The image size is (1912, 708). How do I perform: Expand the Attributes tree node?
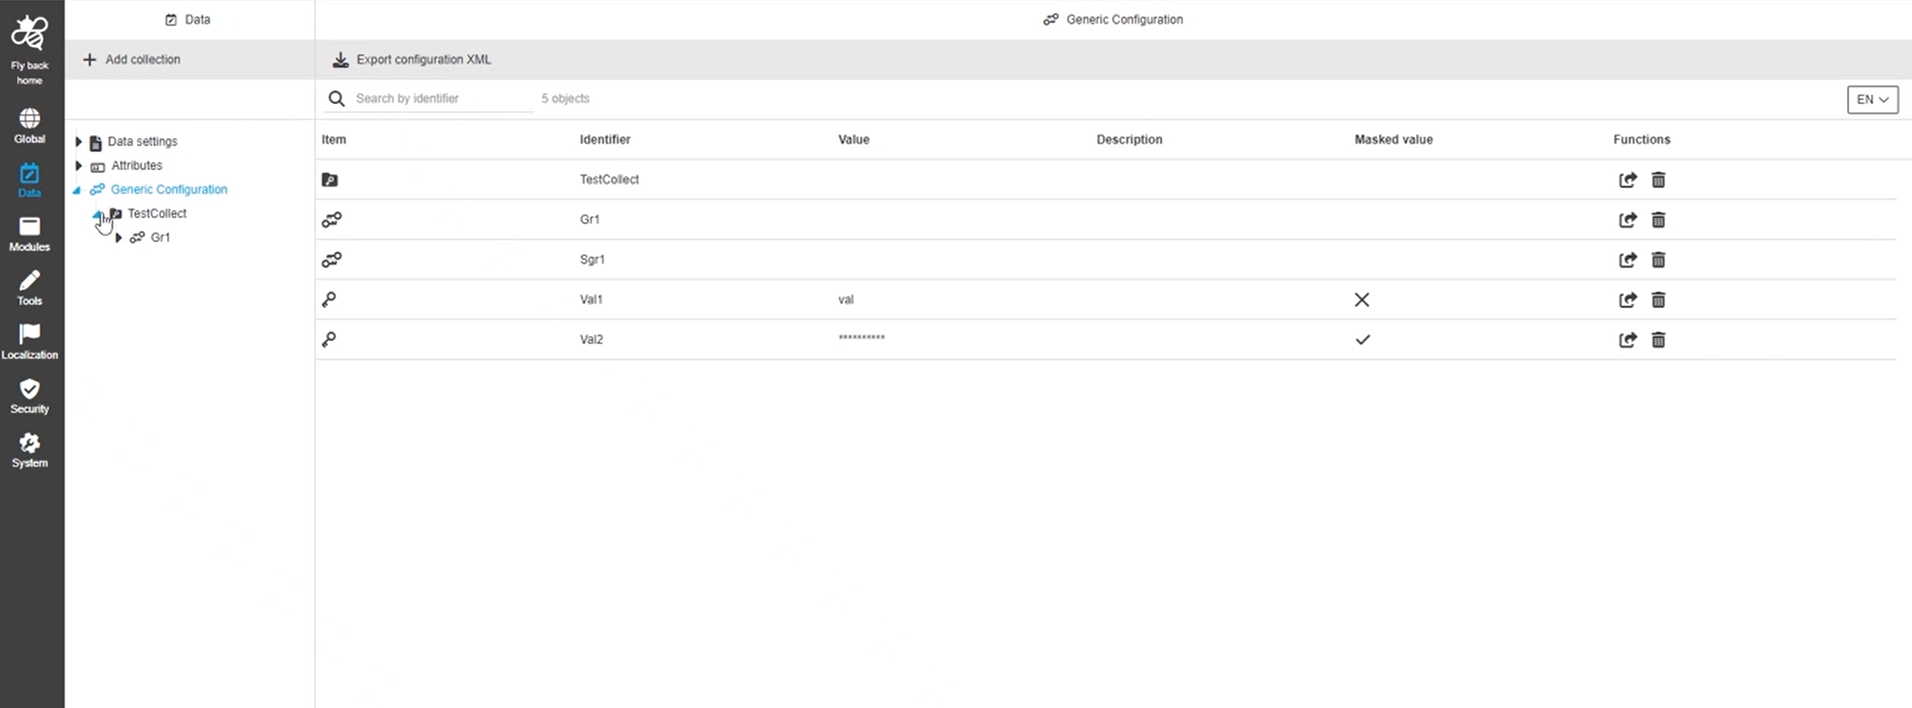coord(78,166)
